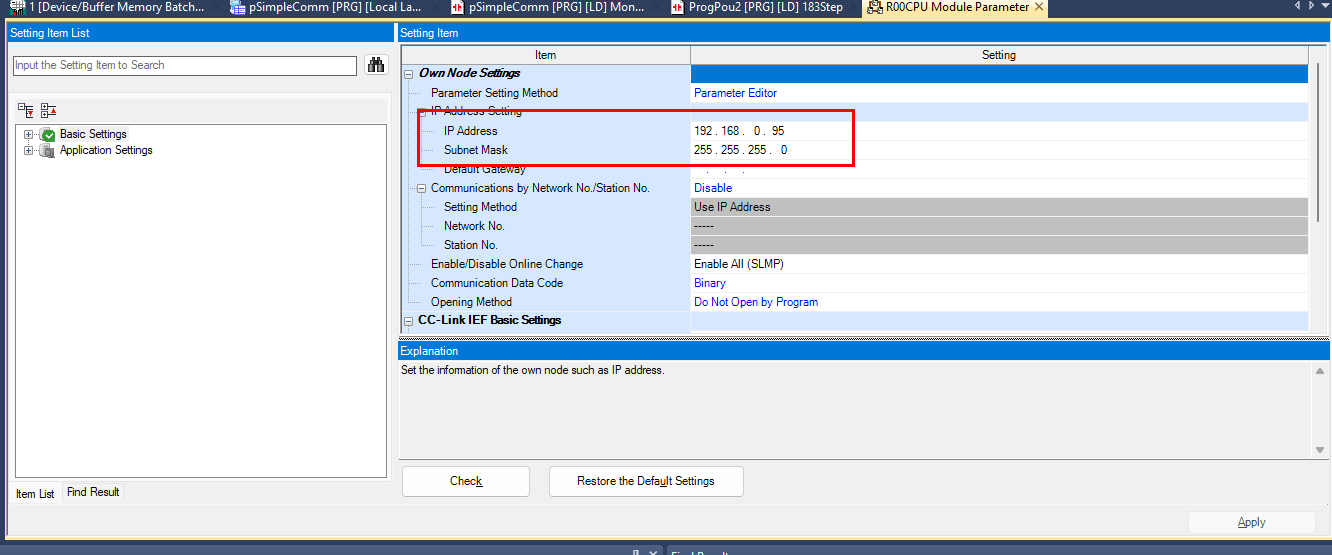
Task: Click the Setting Method row label
Action: coord(480,207)
